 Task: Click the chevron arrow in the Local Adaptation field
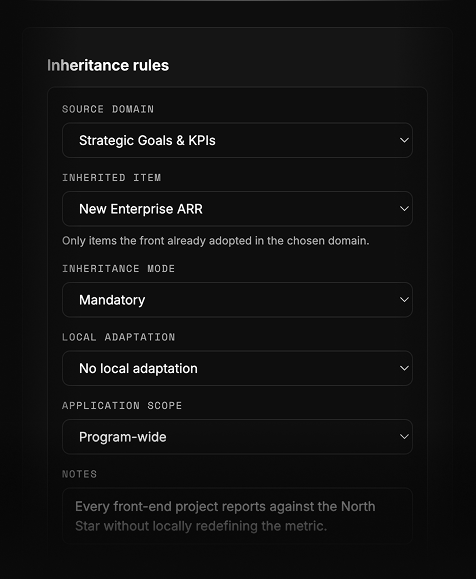pos(404,368)
